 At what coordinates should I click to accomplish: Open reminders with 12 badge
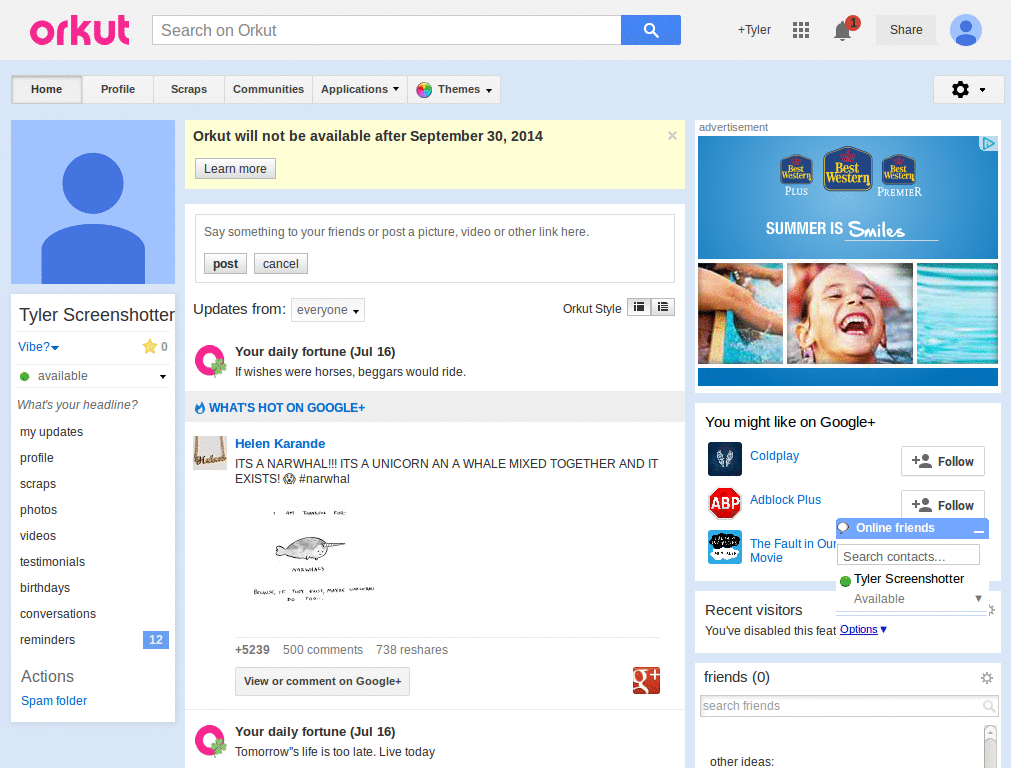93,640
